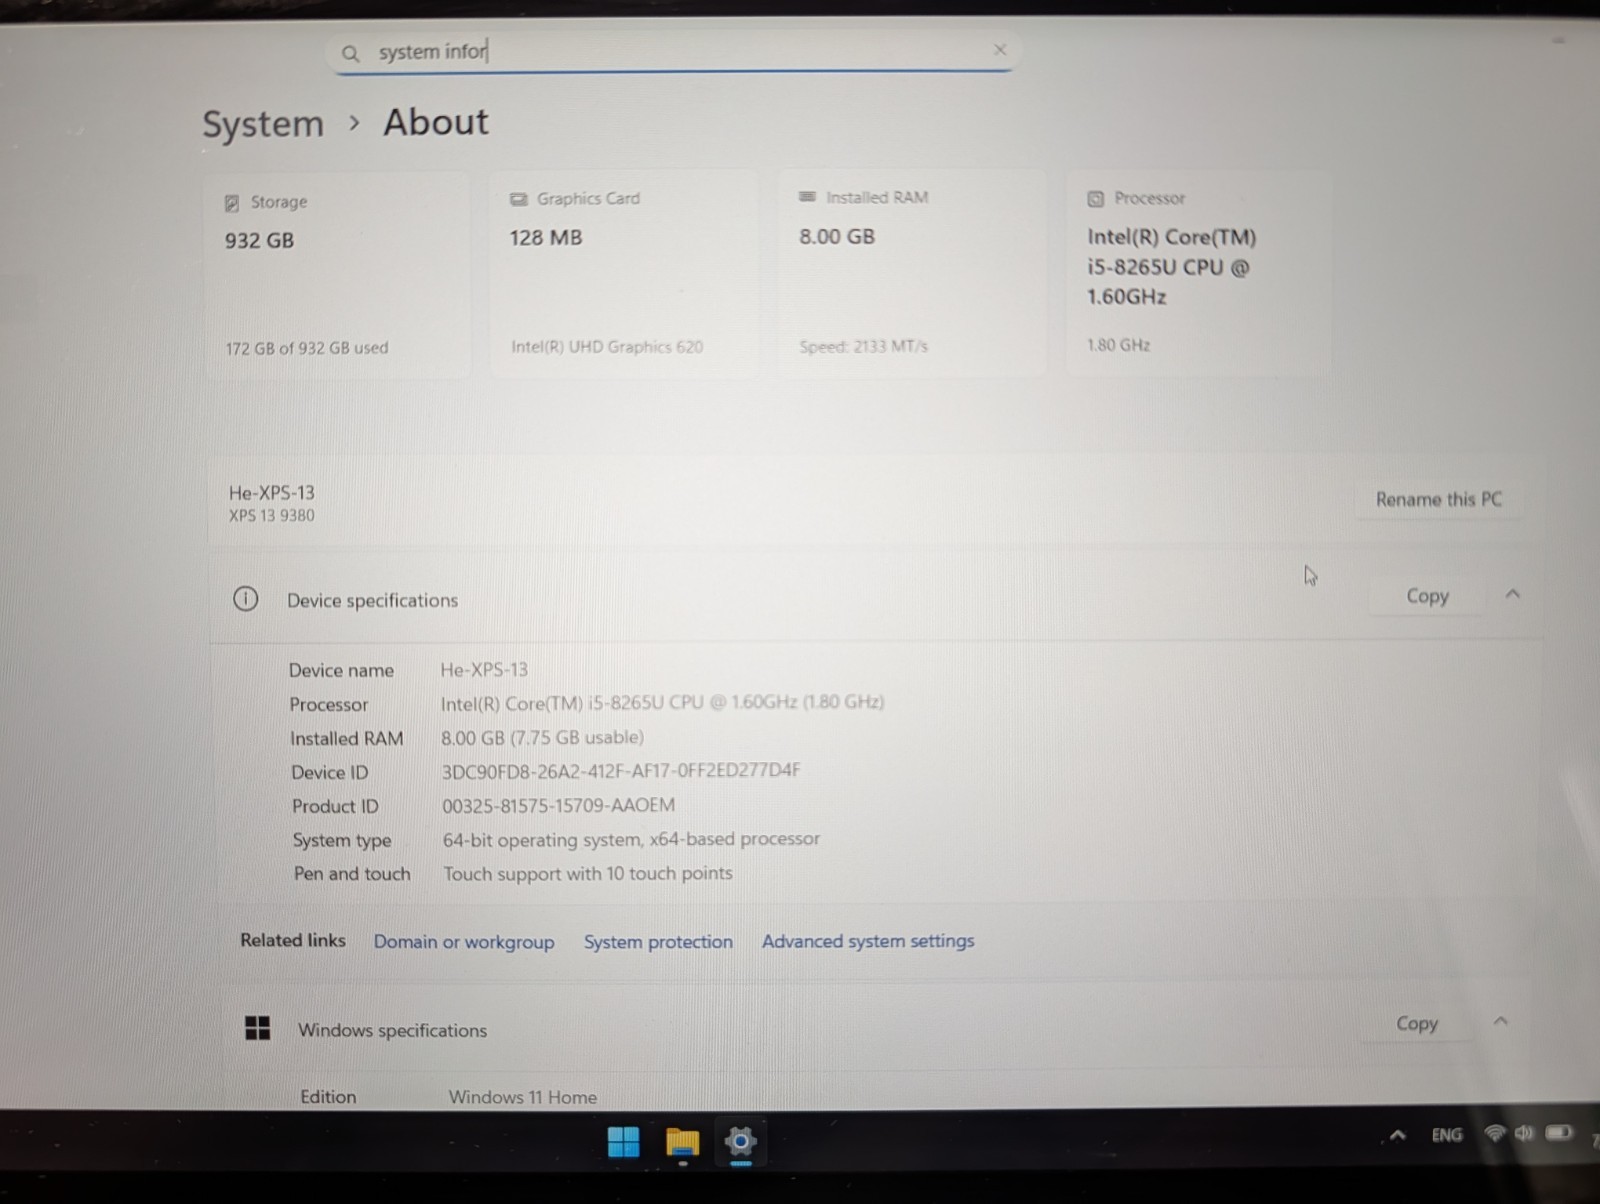Collapse the Windows specifications section
This screenshot has width=1600, height=1204.
coord(1500,1021)
